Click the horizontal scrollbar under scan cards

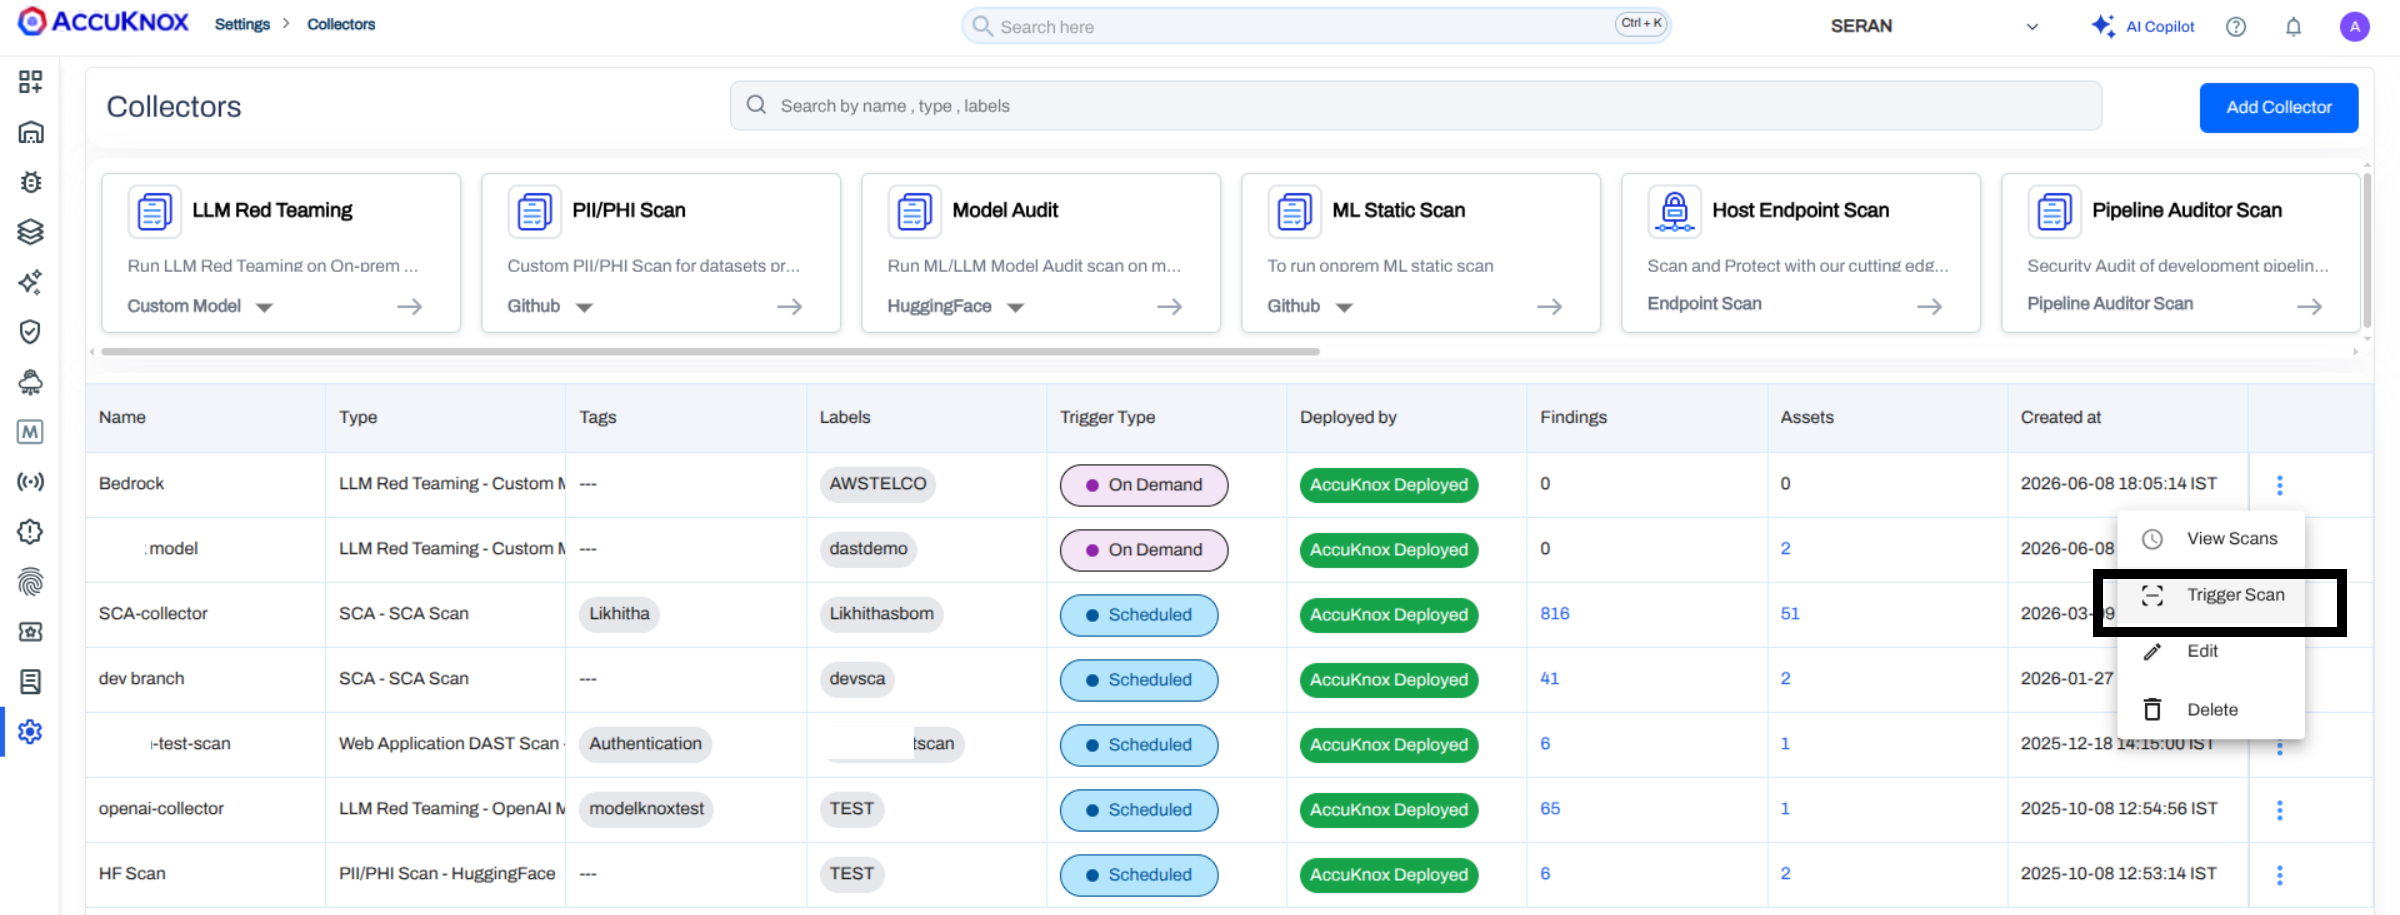[x=710, y=352]
